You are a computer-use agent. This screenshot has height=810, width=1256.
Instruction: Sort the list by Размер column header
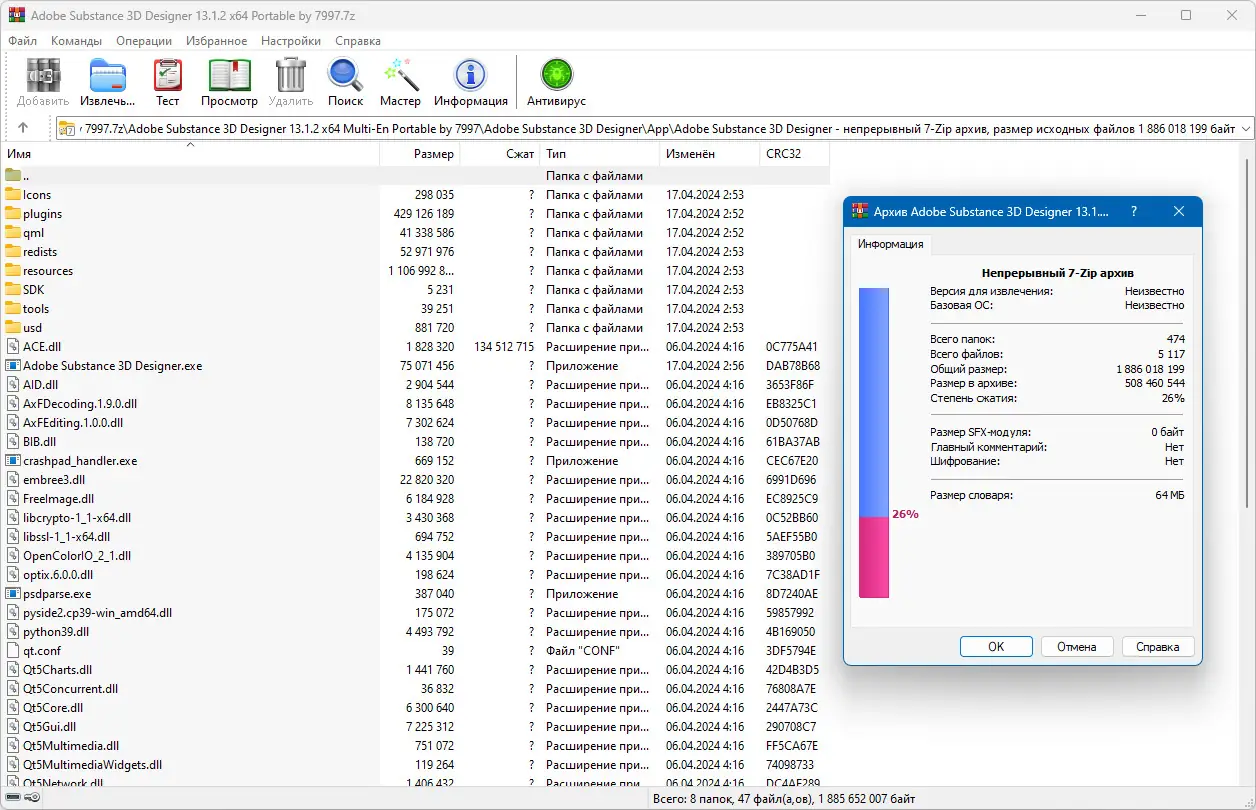(x=419, y=154)
